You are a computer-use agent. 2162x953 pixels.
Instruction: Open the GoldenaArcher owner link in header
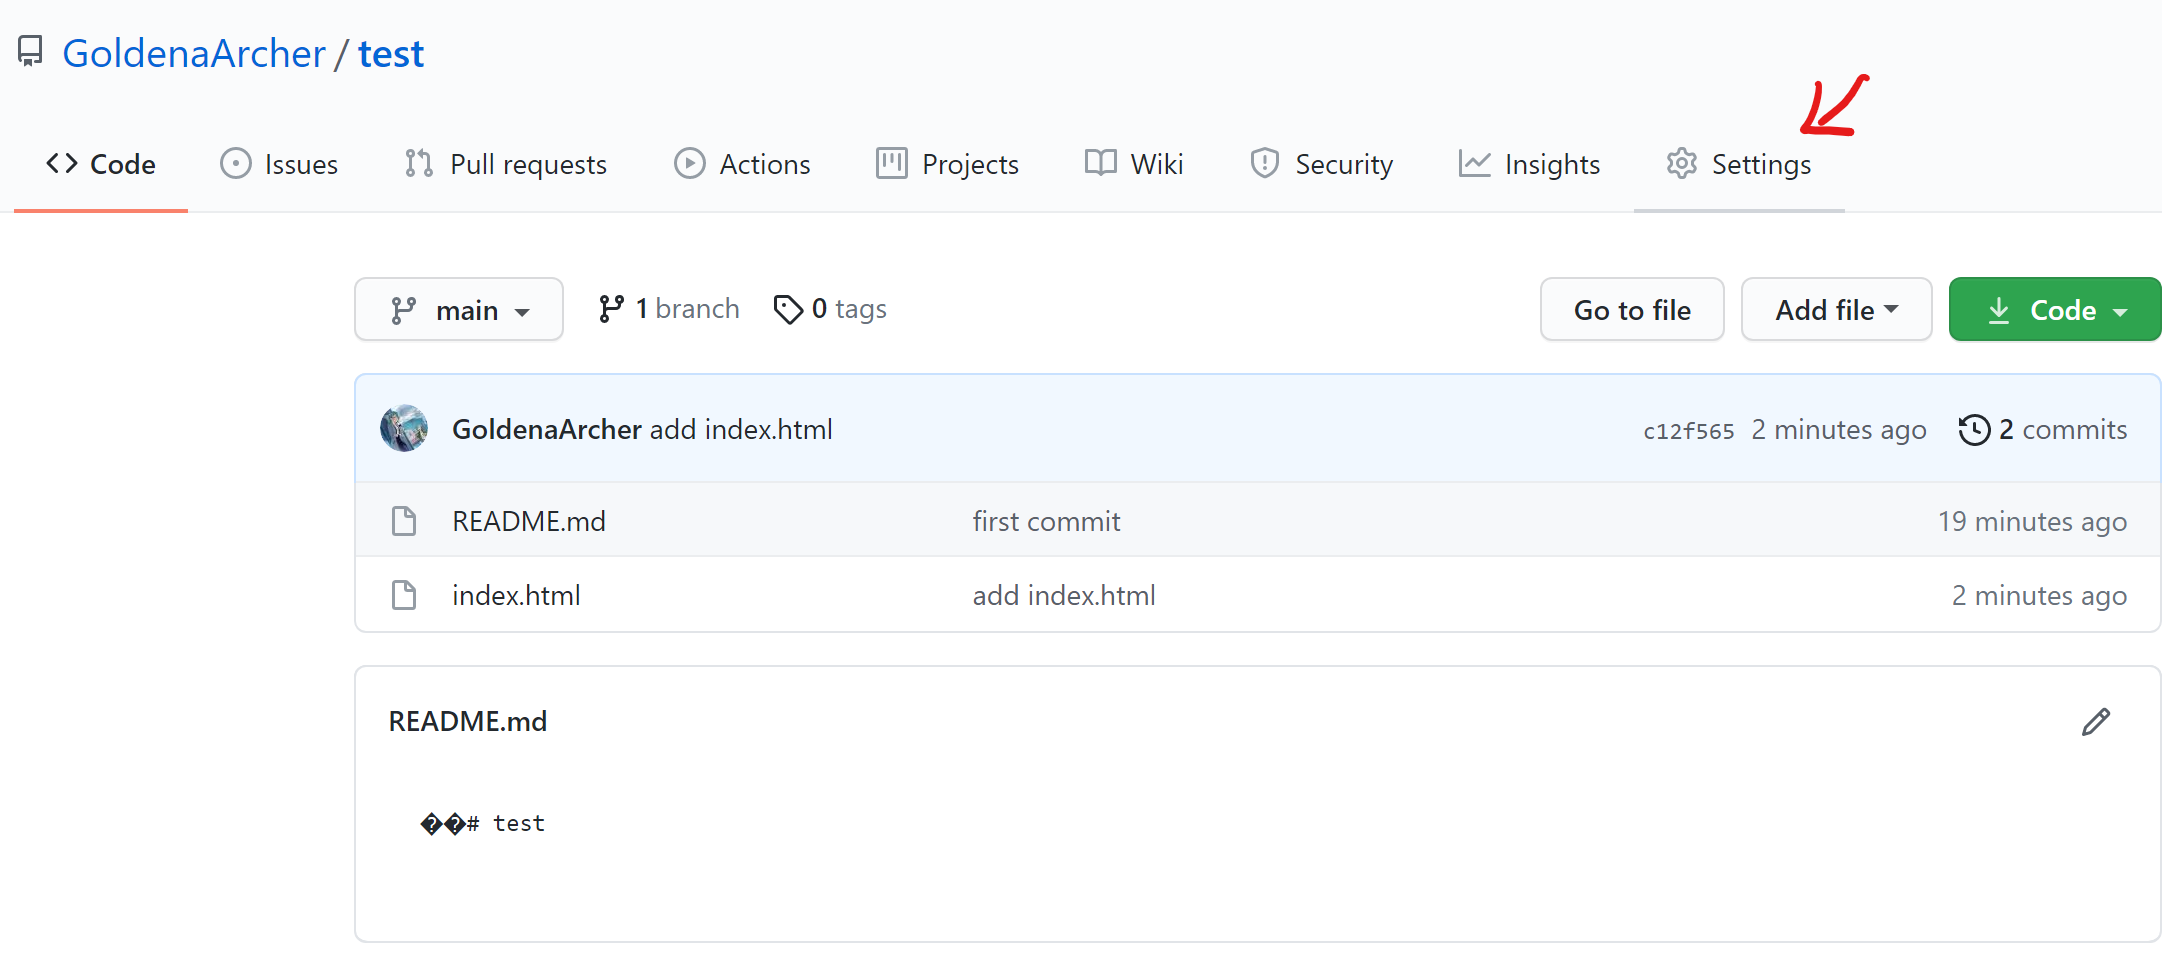coord(194,54)
